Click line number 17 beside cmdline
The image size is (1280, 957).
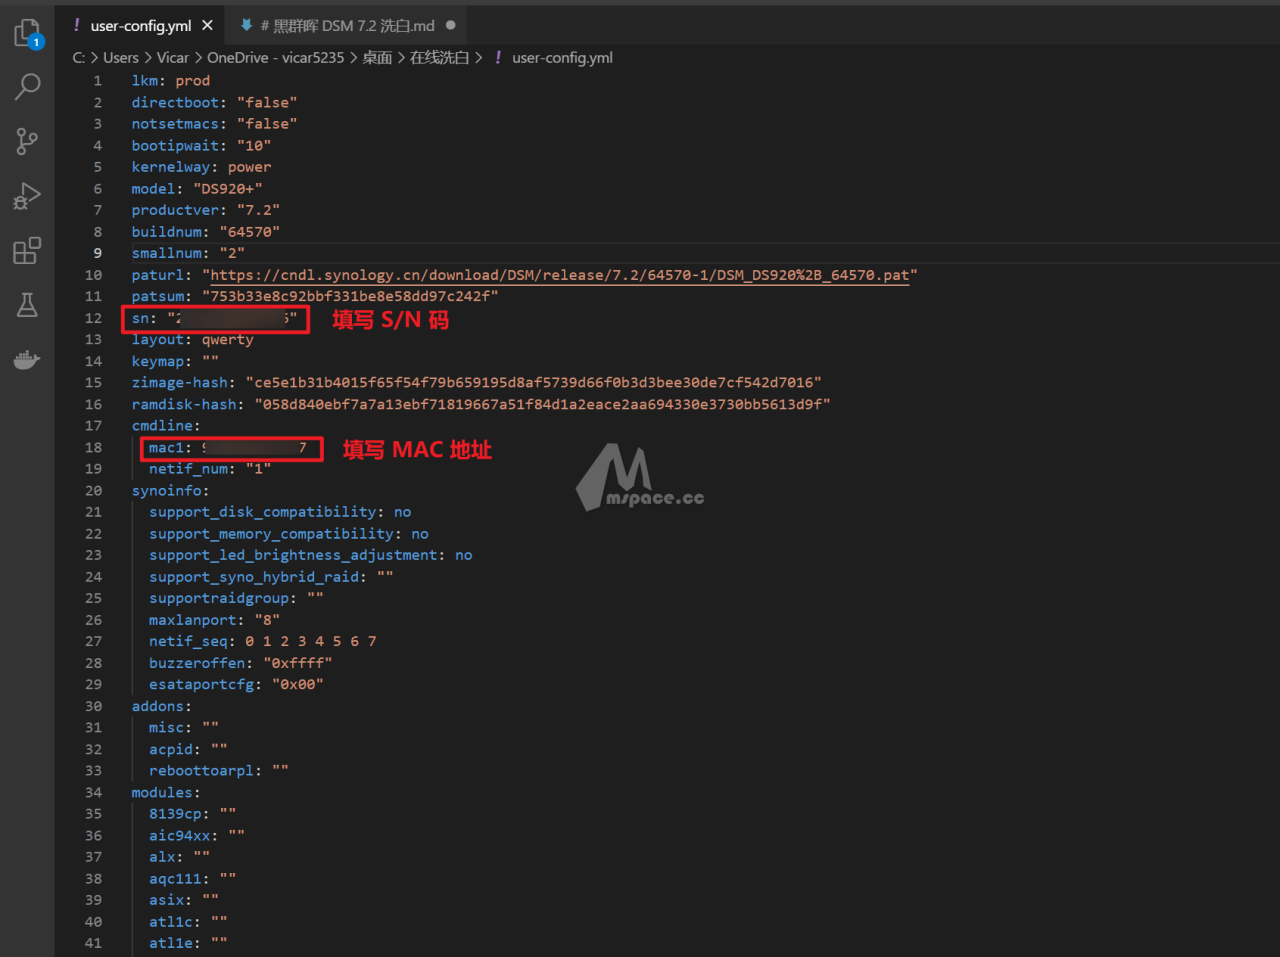click(93, 426)
